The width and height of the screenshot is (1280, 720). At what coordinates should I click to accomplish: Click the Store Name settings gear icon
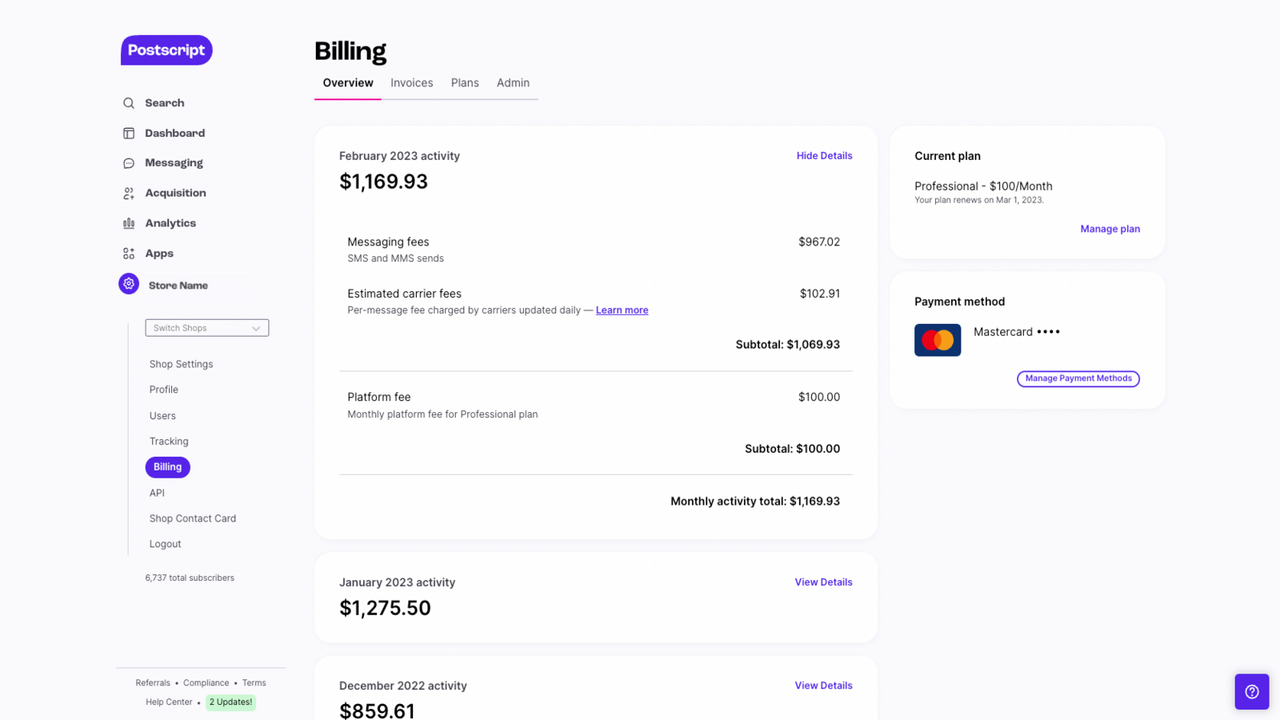128,283
